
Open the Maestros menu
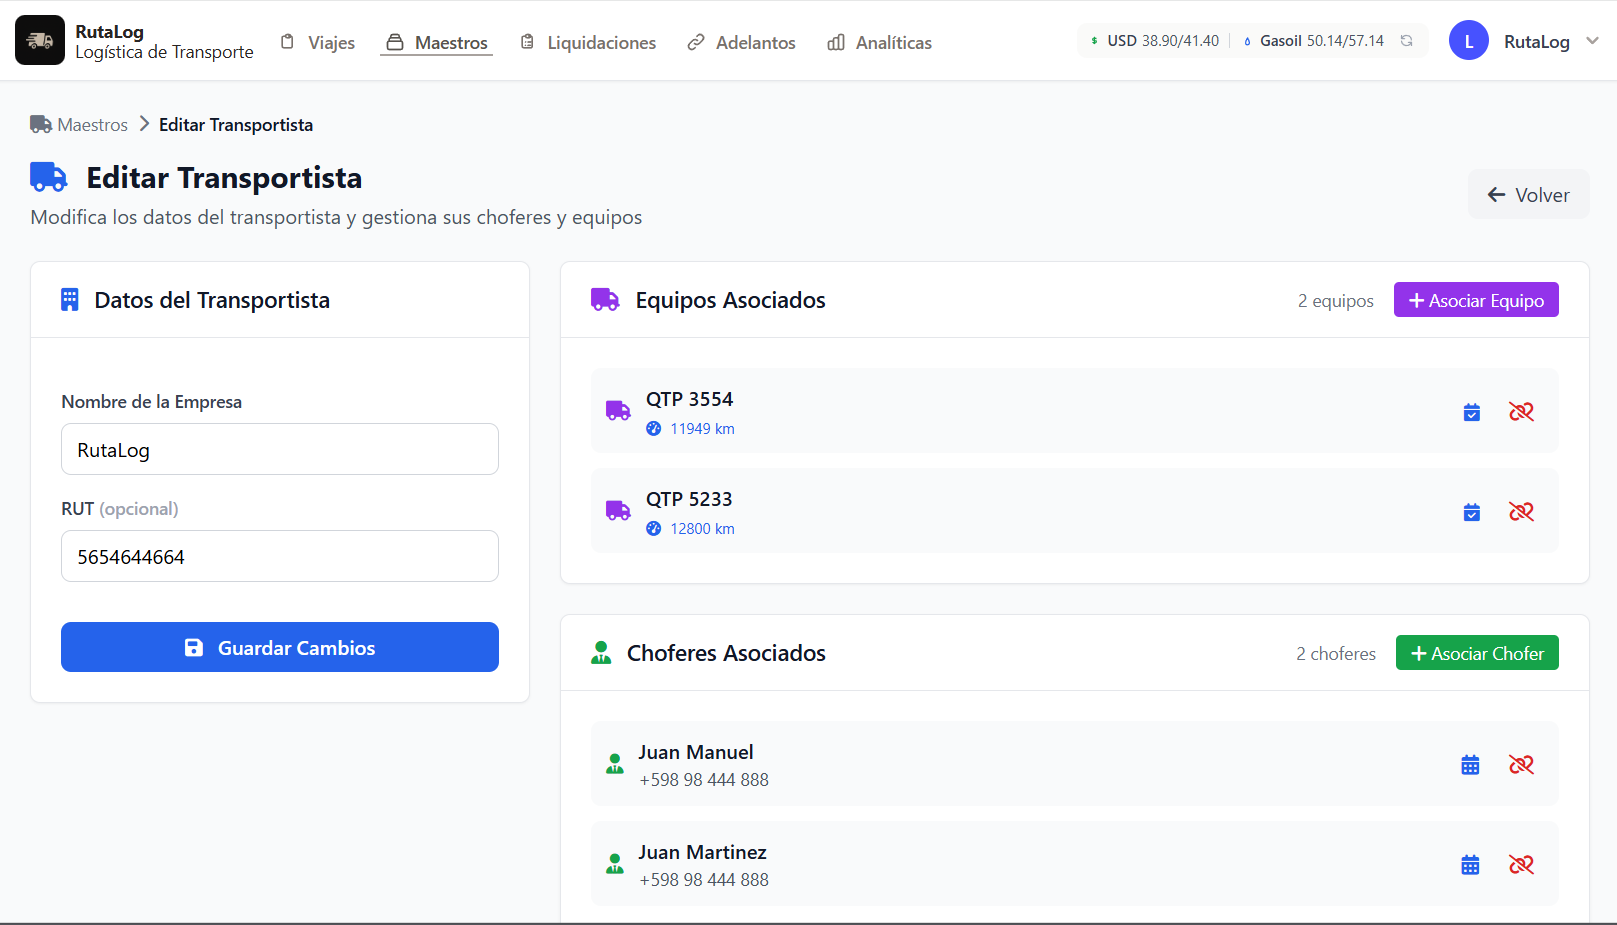click(x=437, y=42)
